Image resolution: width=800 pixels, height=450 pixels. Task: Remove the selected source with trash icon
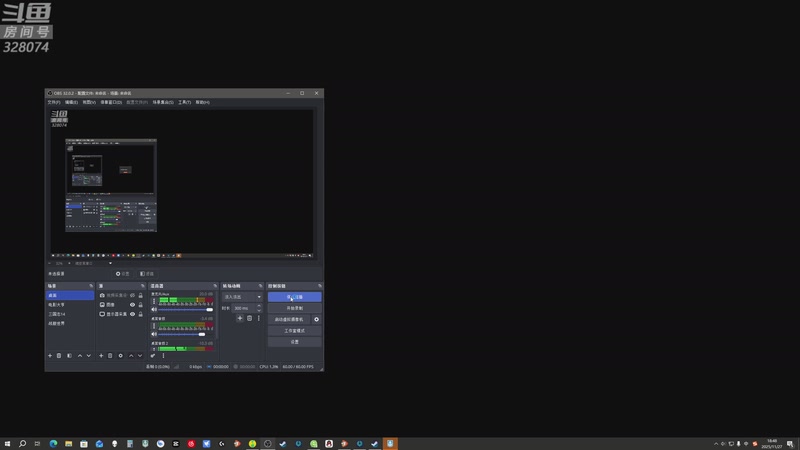pos(110,356)
